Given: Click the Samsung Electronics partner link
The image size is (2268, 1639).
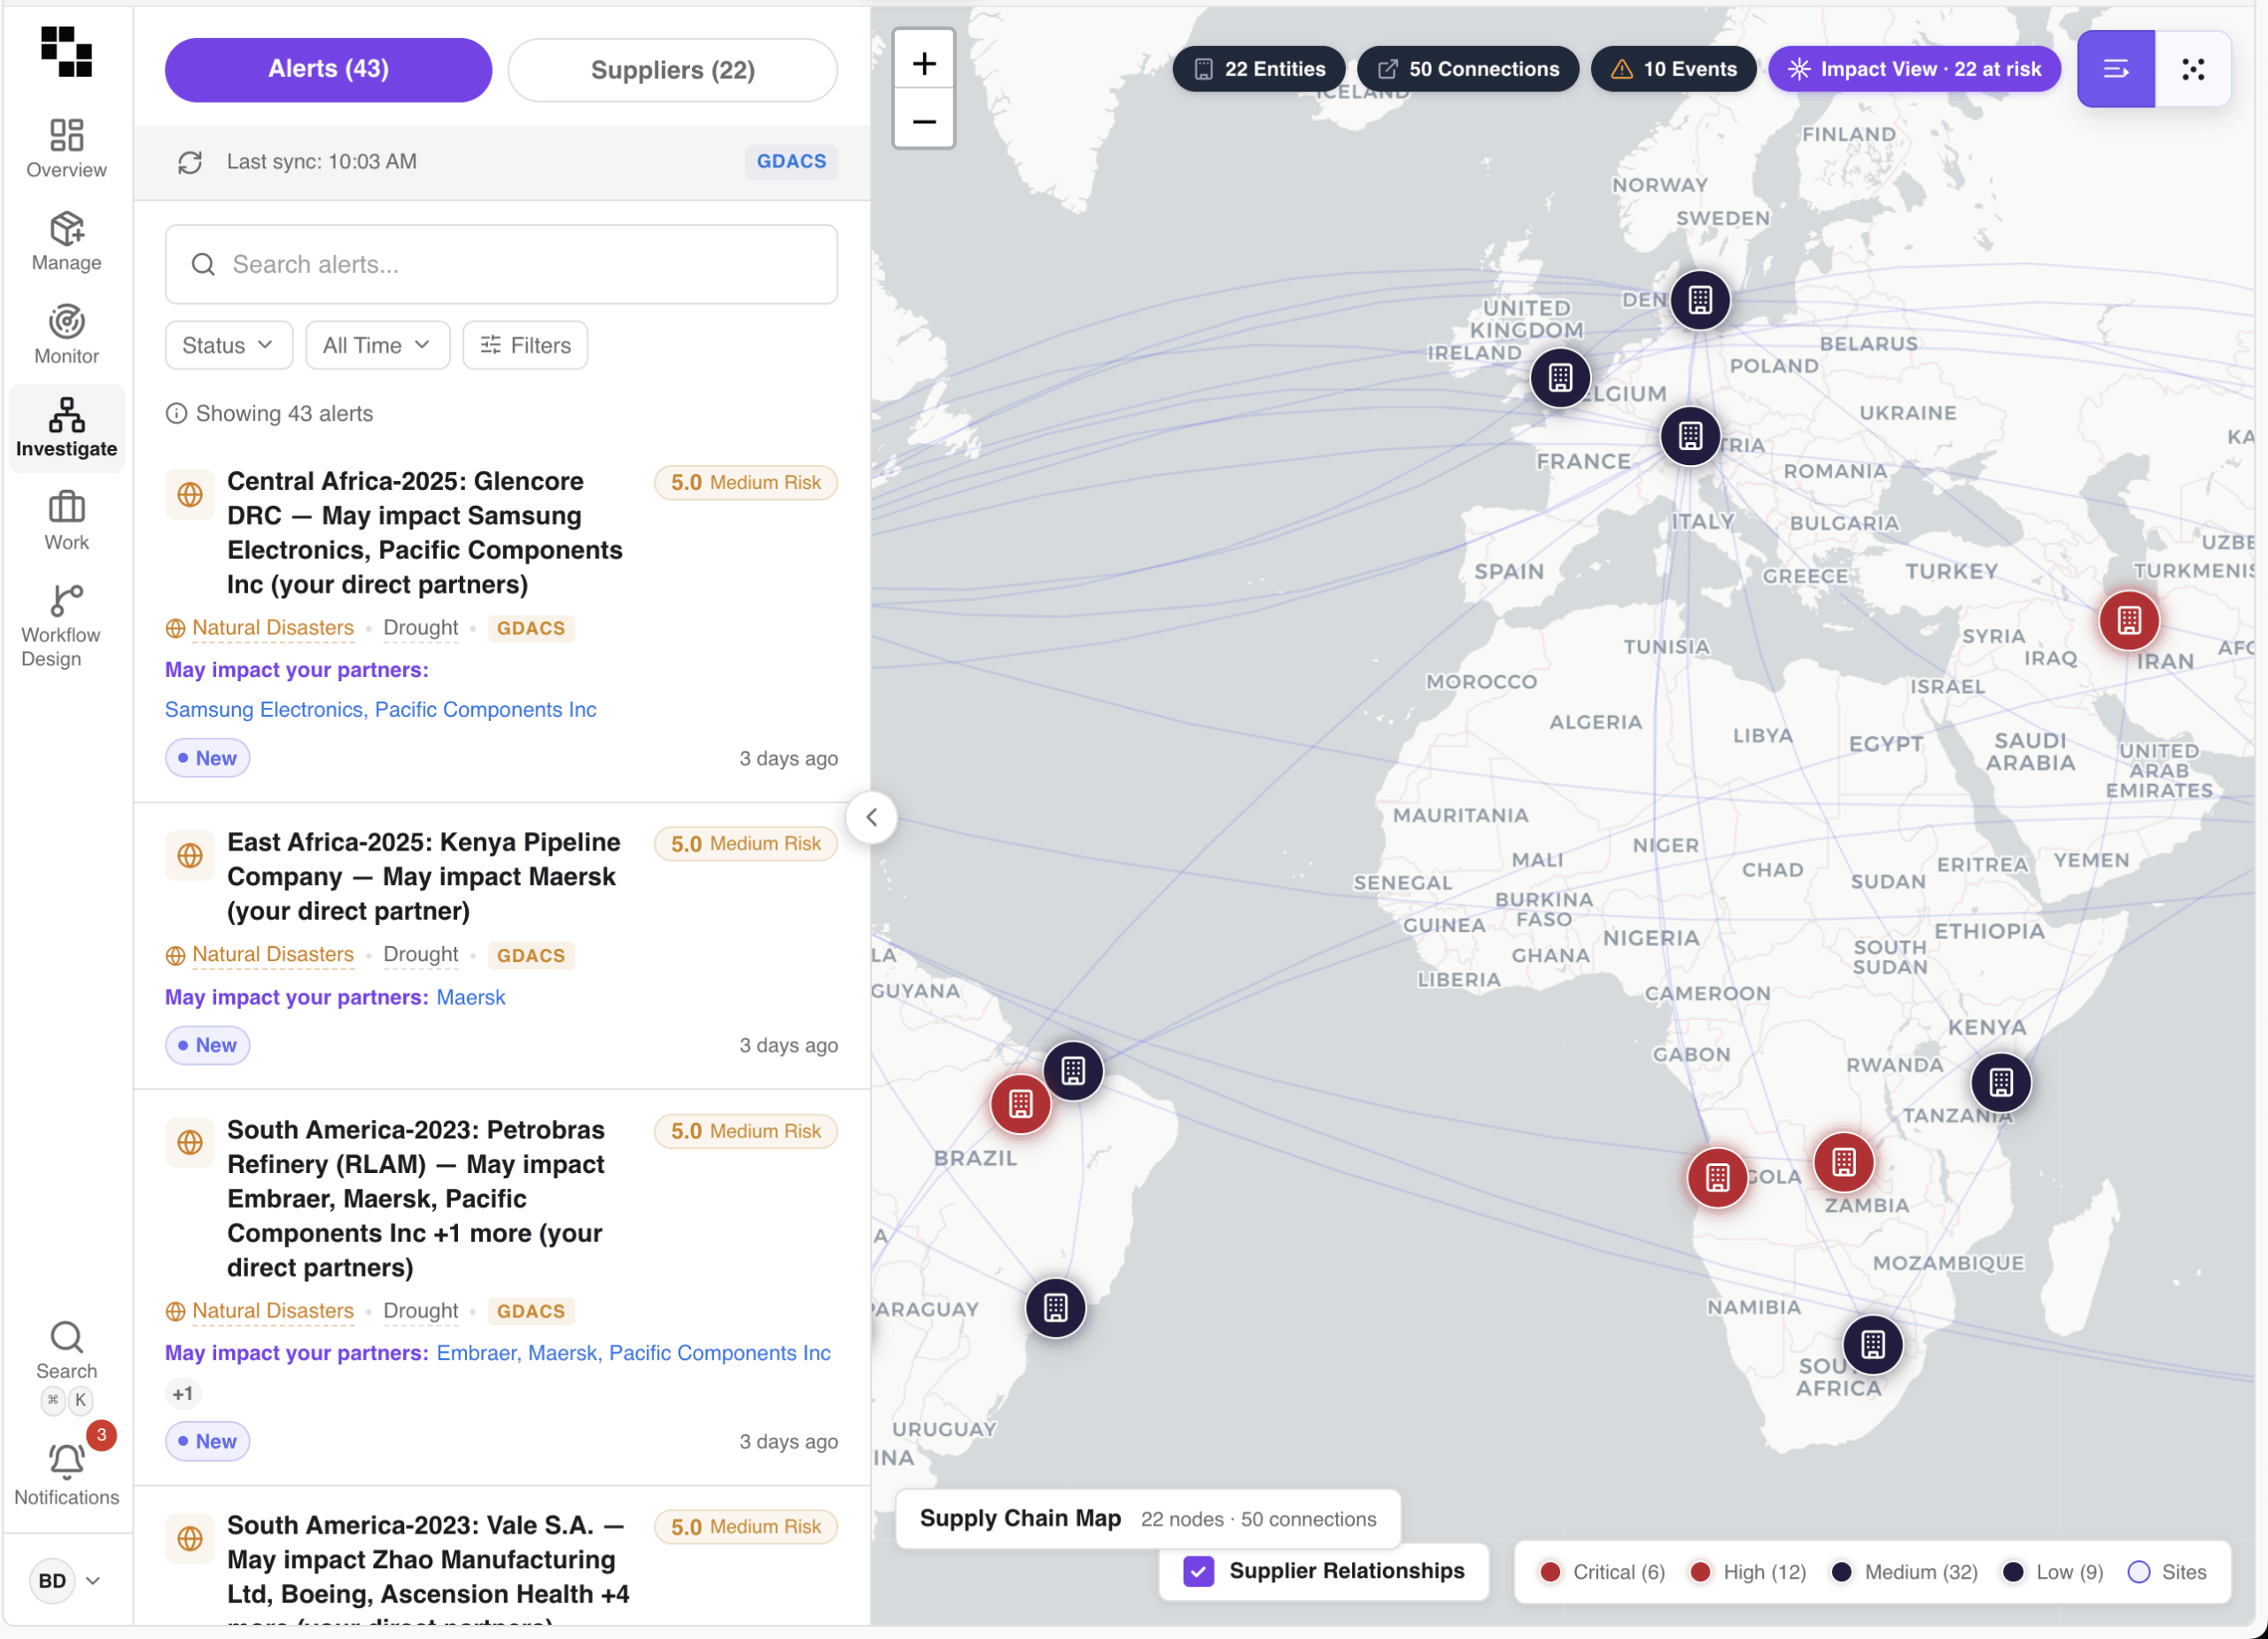Looking at the screenshot, I should [x=263, y=709].
